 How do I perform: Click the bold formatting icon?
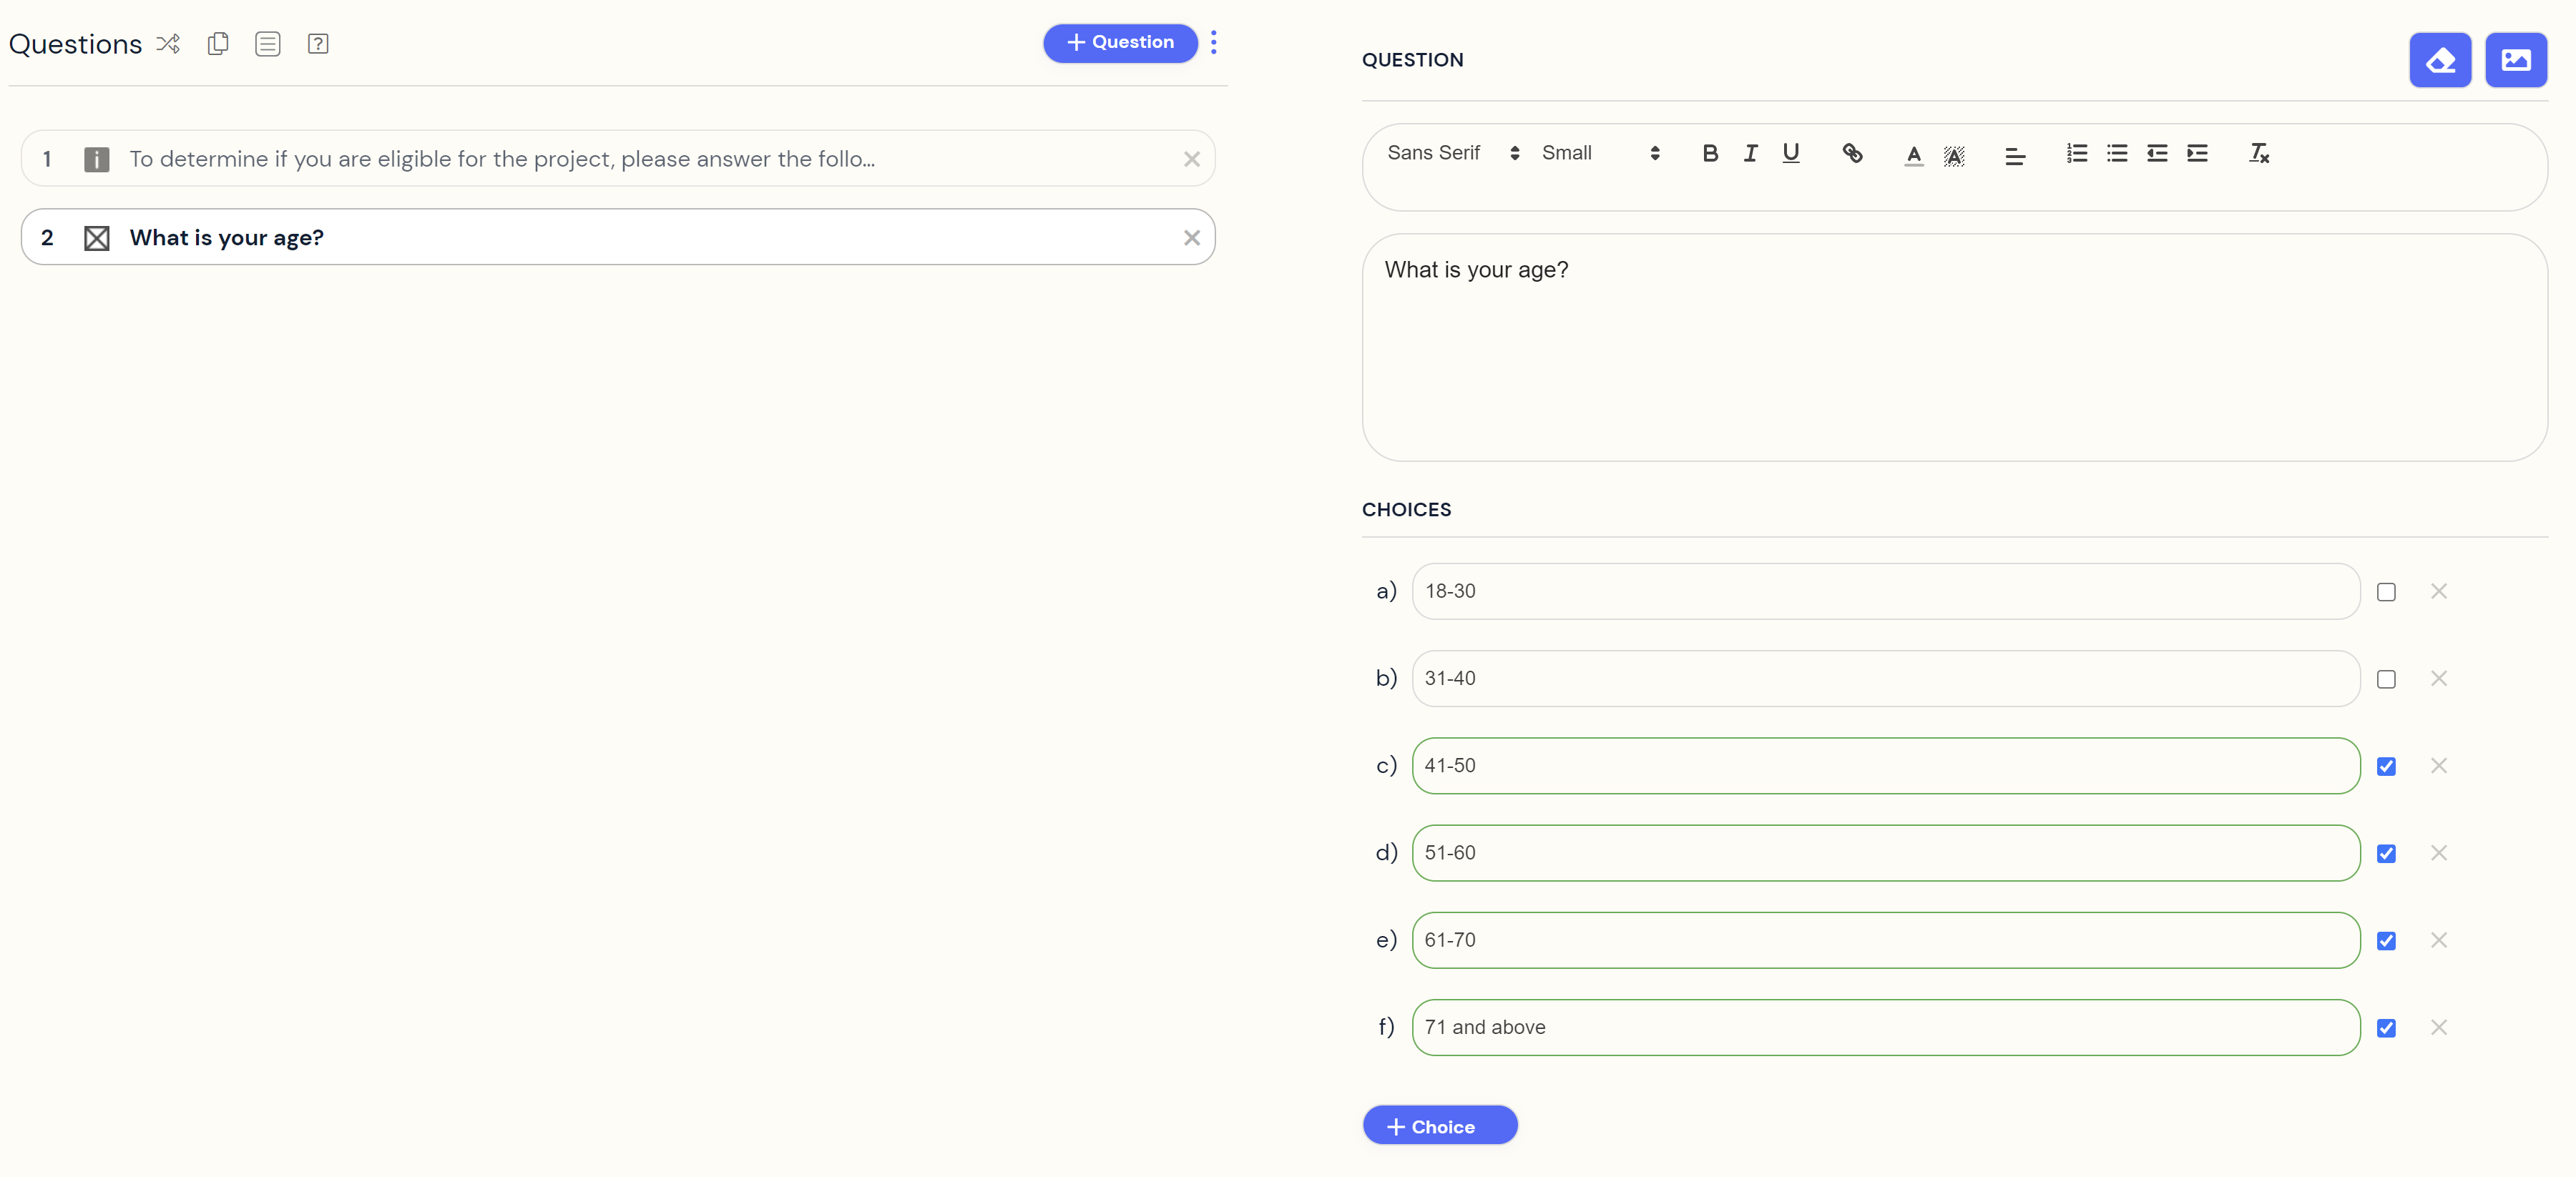click(x=1710, y=152)
